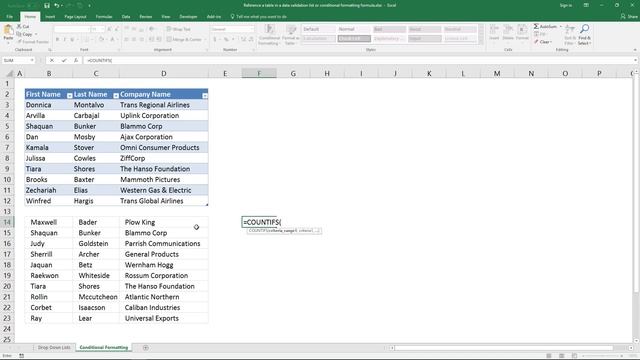Add a new sheet with the plus icon
Image resolution: width=640 pixels, height=360 pixels.
click(146, 348)
